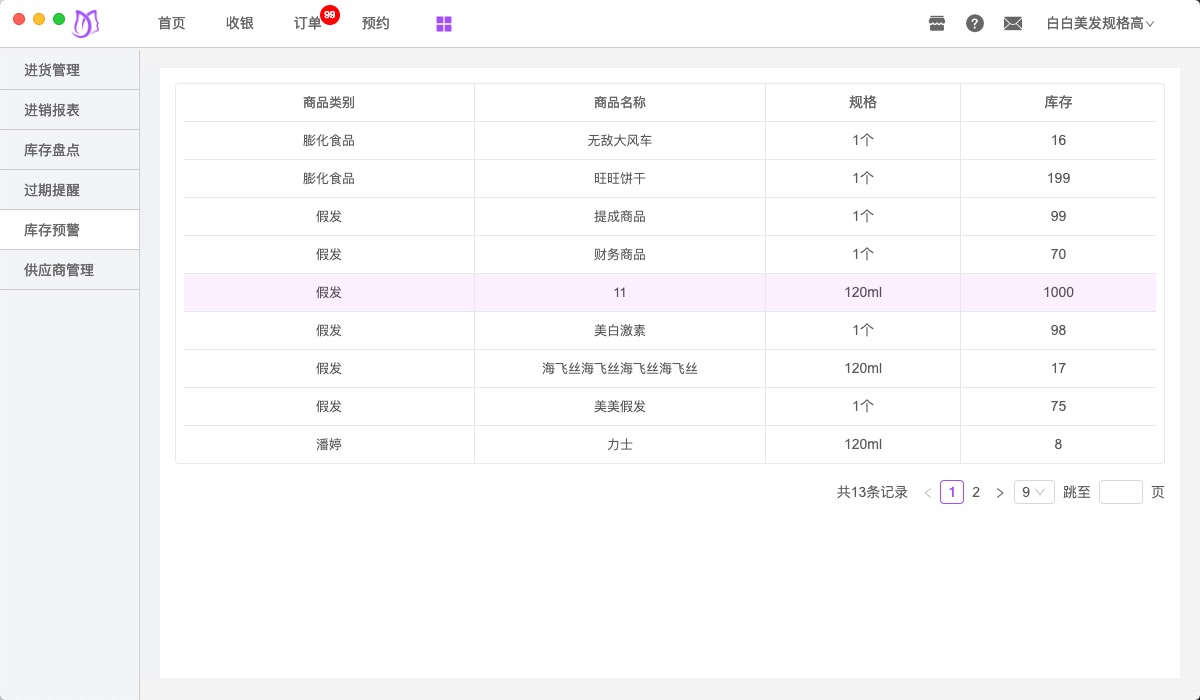1200x700 pixels.
Task: Open the 预约 tab
Action: click(x=376, y=23)
